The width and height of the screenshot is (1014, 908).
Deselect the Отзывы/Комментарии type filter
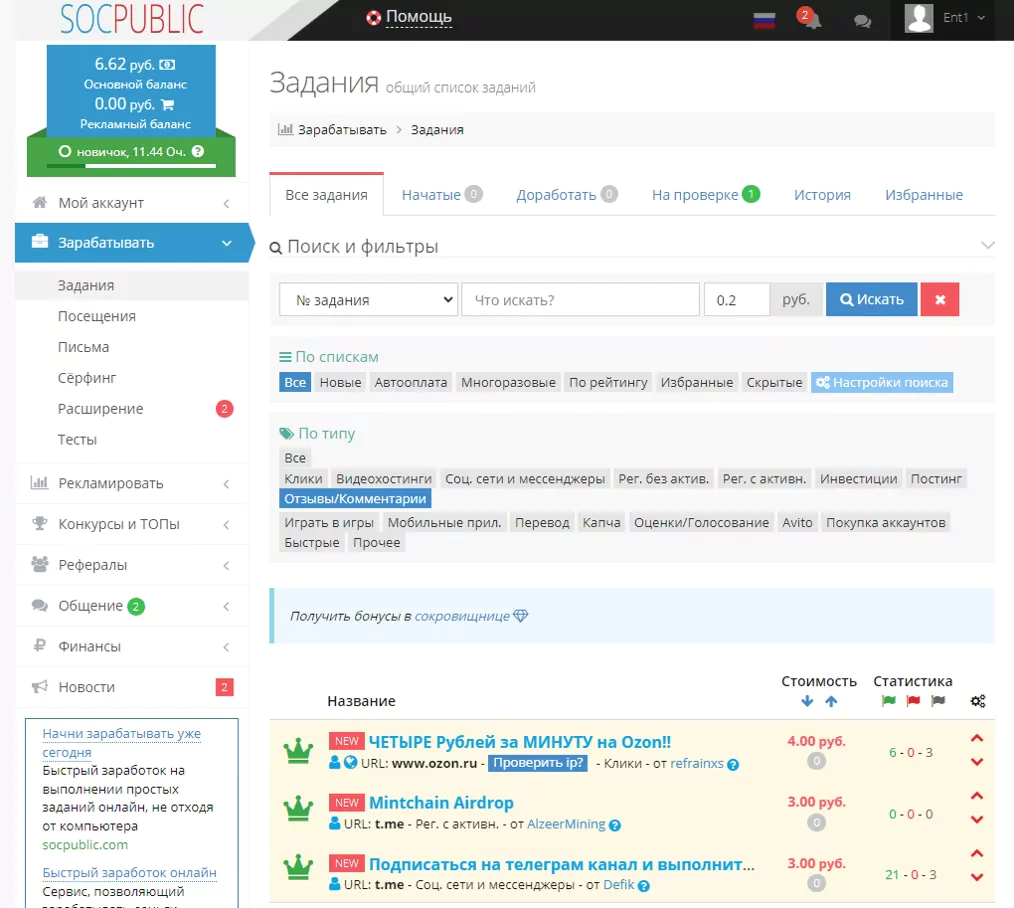[355, 499]
